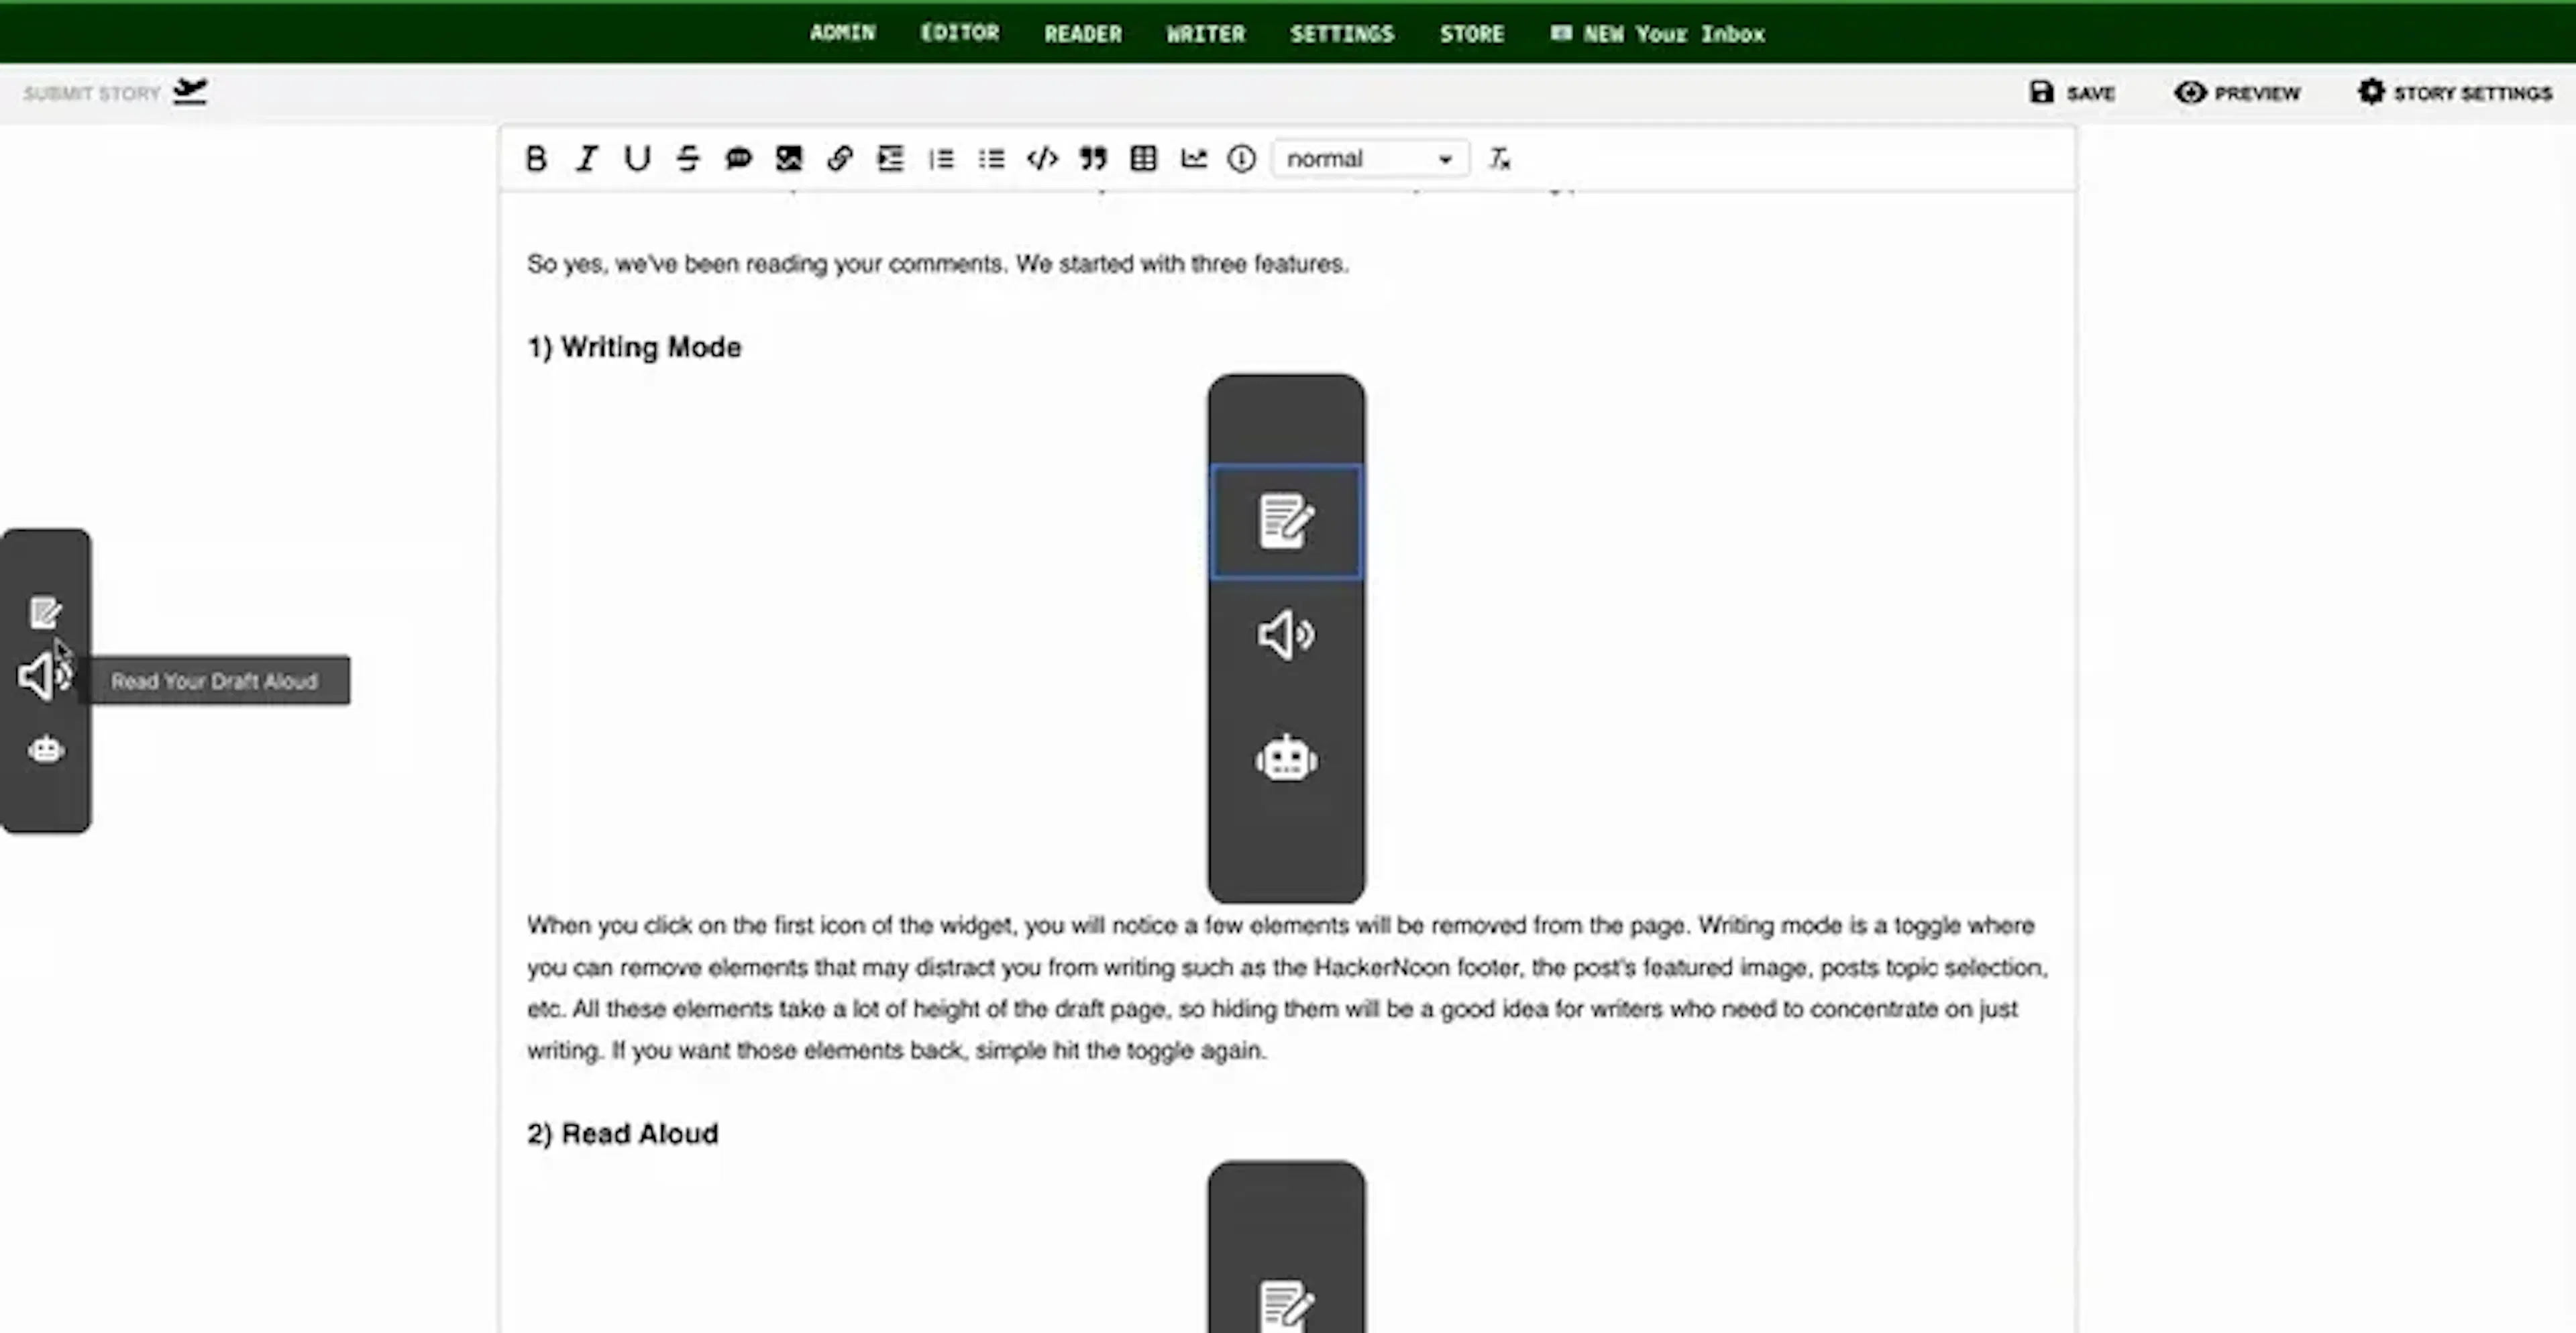Click the '1) Writing Mode' heading

pos(634,347)
